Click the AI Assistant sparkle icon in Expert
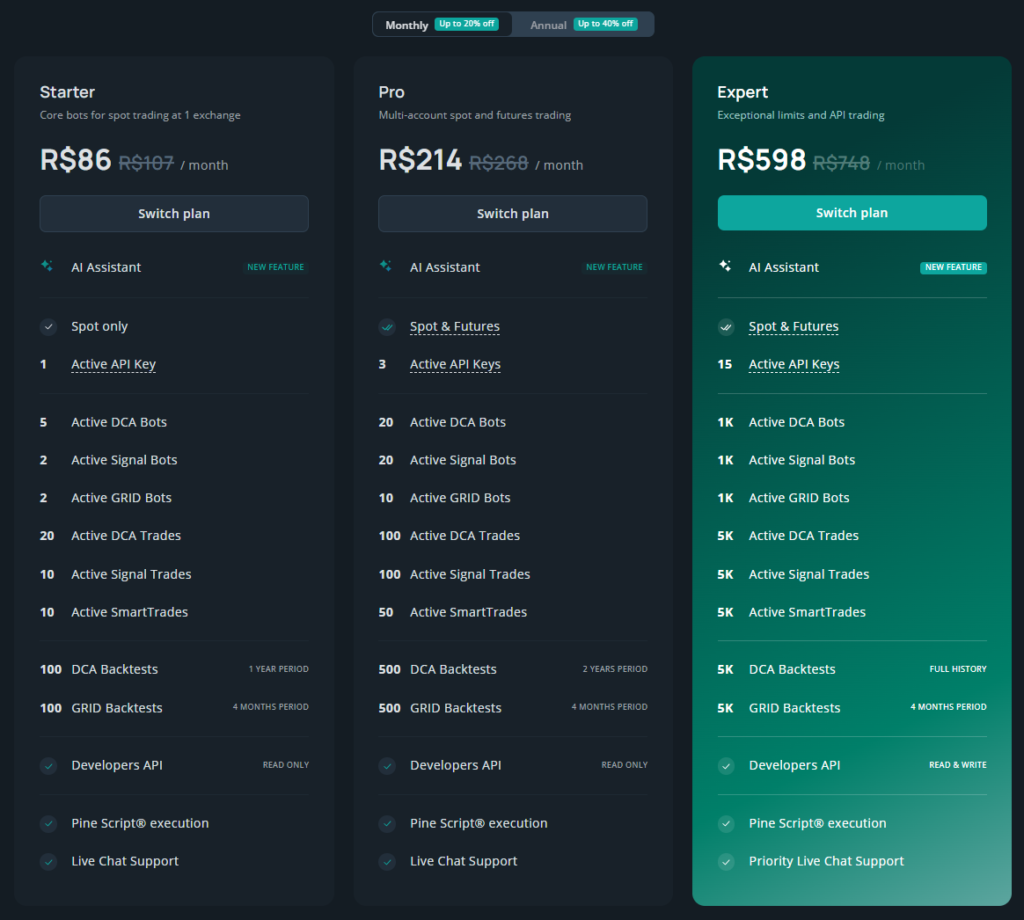This screenshot has width=1024, height=920. 725,266
